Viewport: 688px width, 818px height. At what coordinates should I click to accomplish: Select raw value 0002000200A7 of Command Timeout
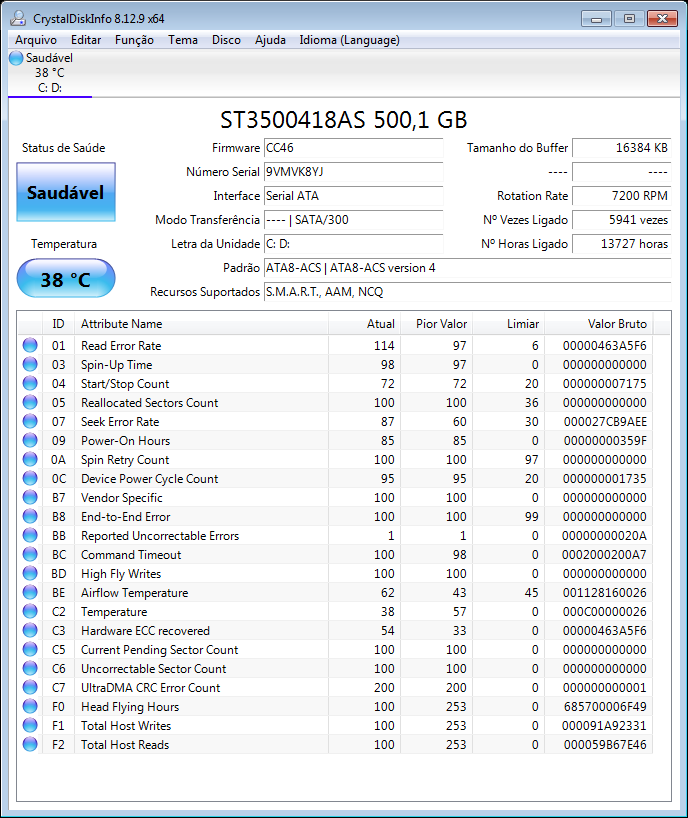click(x=604, y=555)
